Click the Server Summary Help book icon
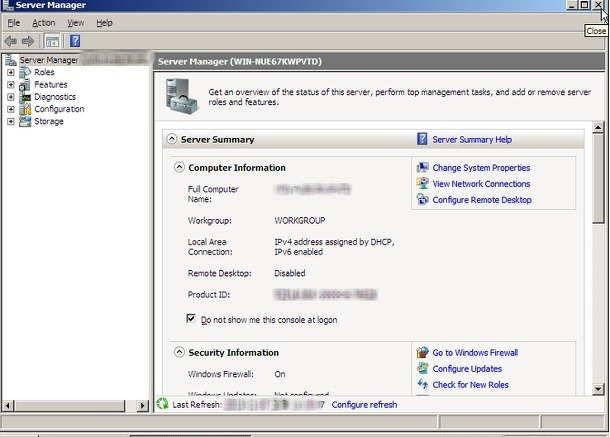Viewport: 610px width, 437px height. click(422, 139)
